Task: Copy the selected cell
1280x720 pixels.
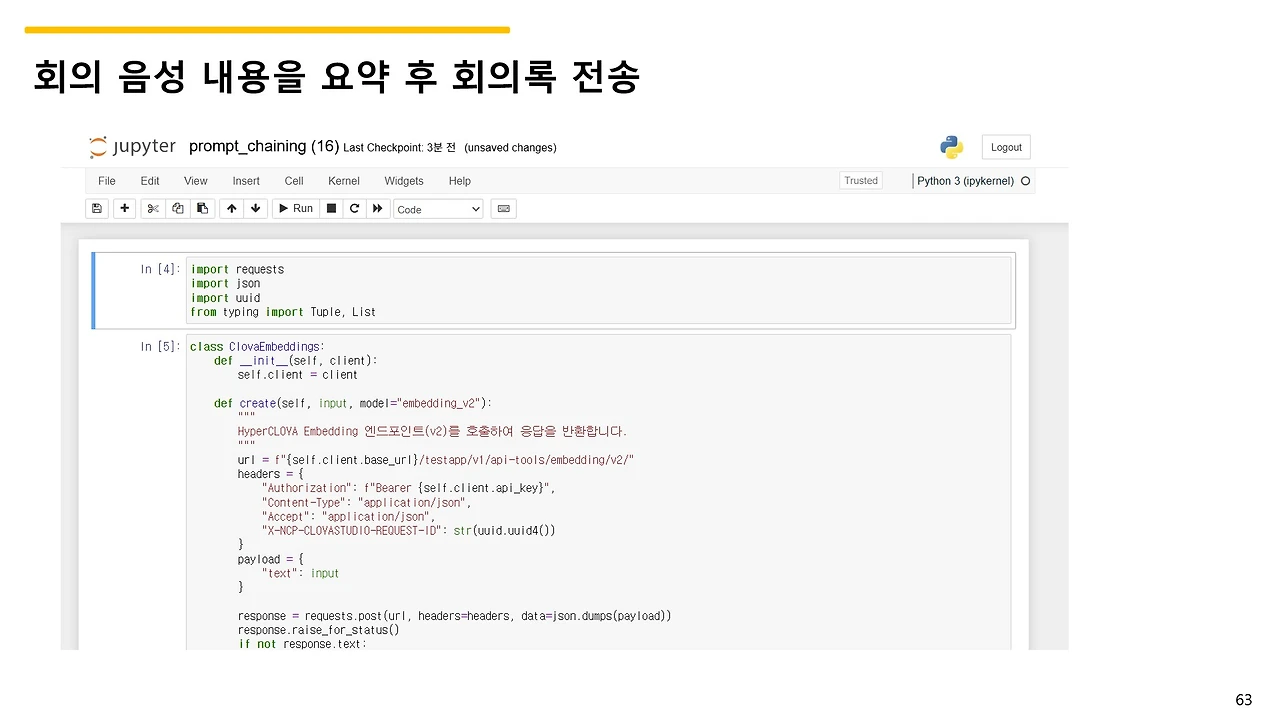Action: point(178,208)
